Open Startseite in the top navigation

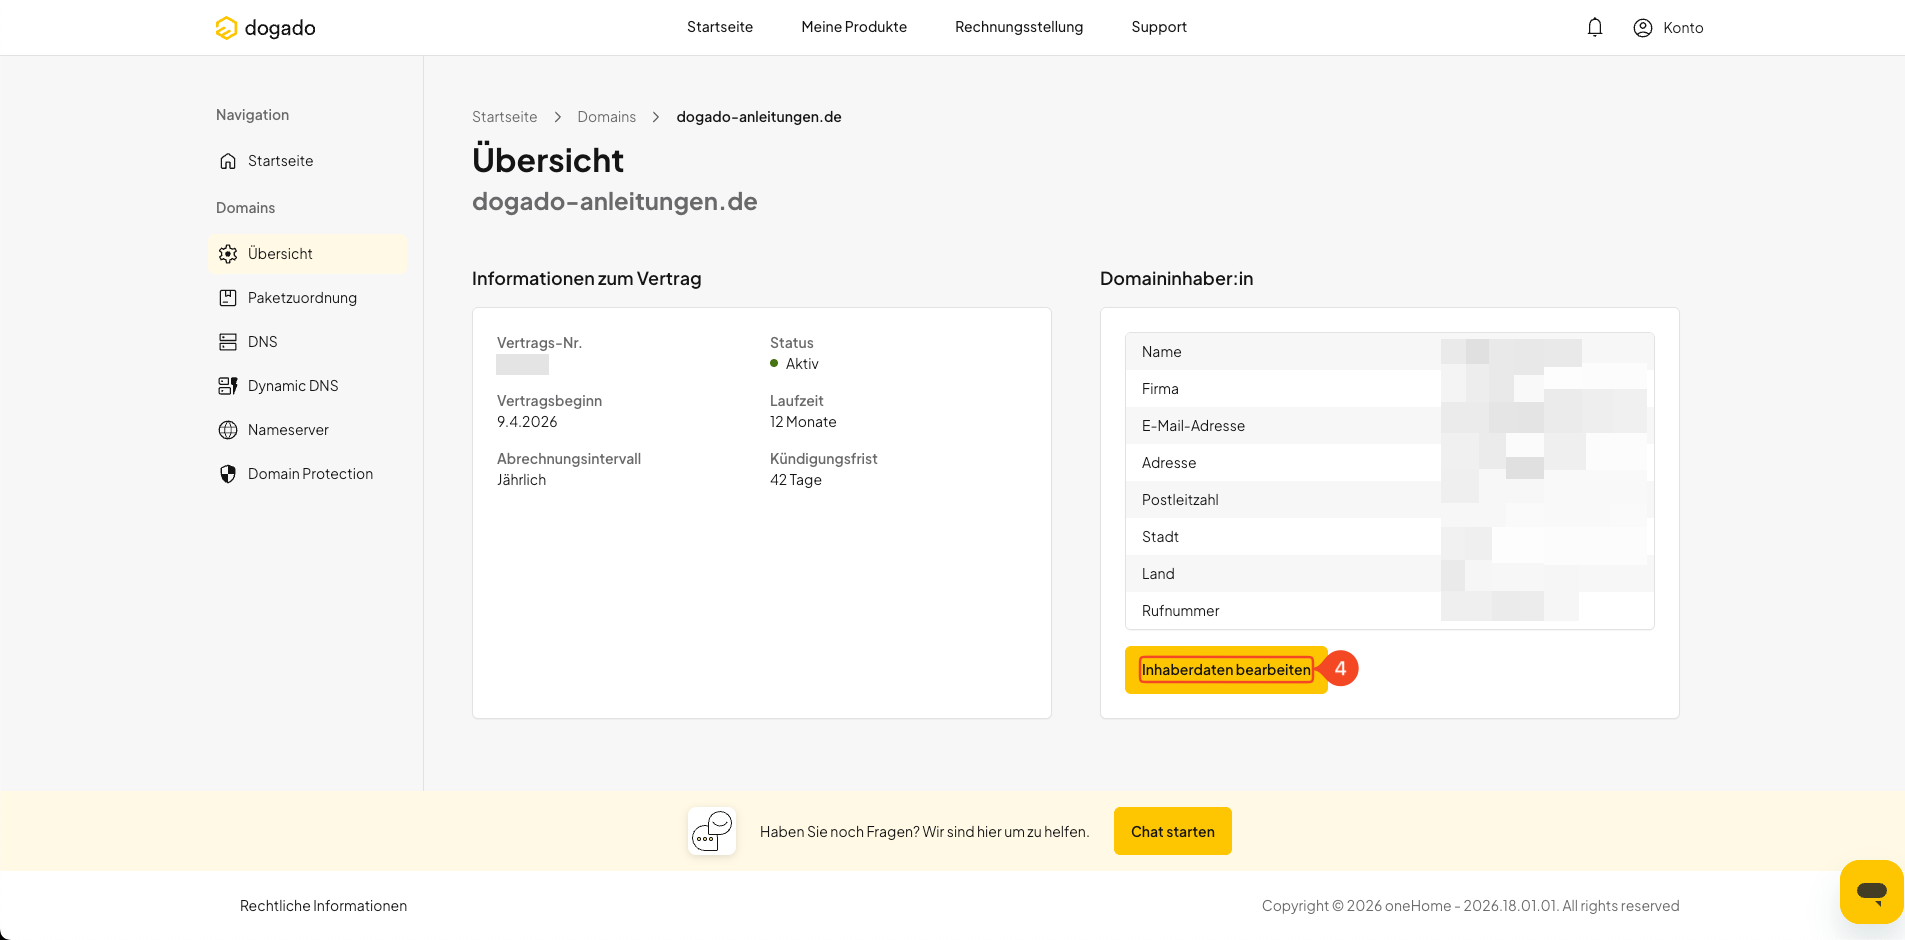click(720, 27)
